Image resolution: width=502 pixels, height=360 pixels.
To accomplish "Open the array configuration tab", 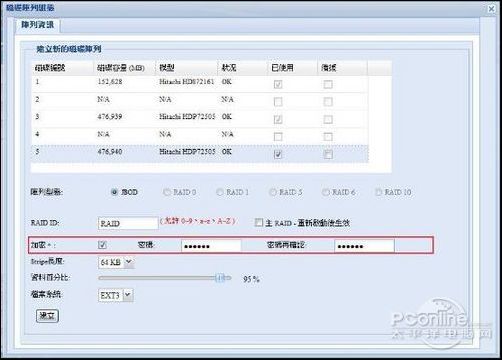I will (37, 25).
